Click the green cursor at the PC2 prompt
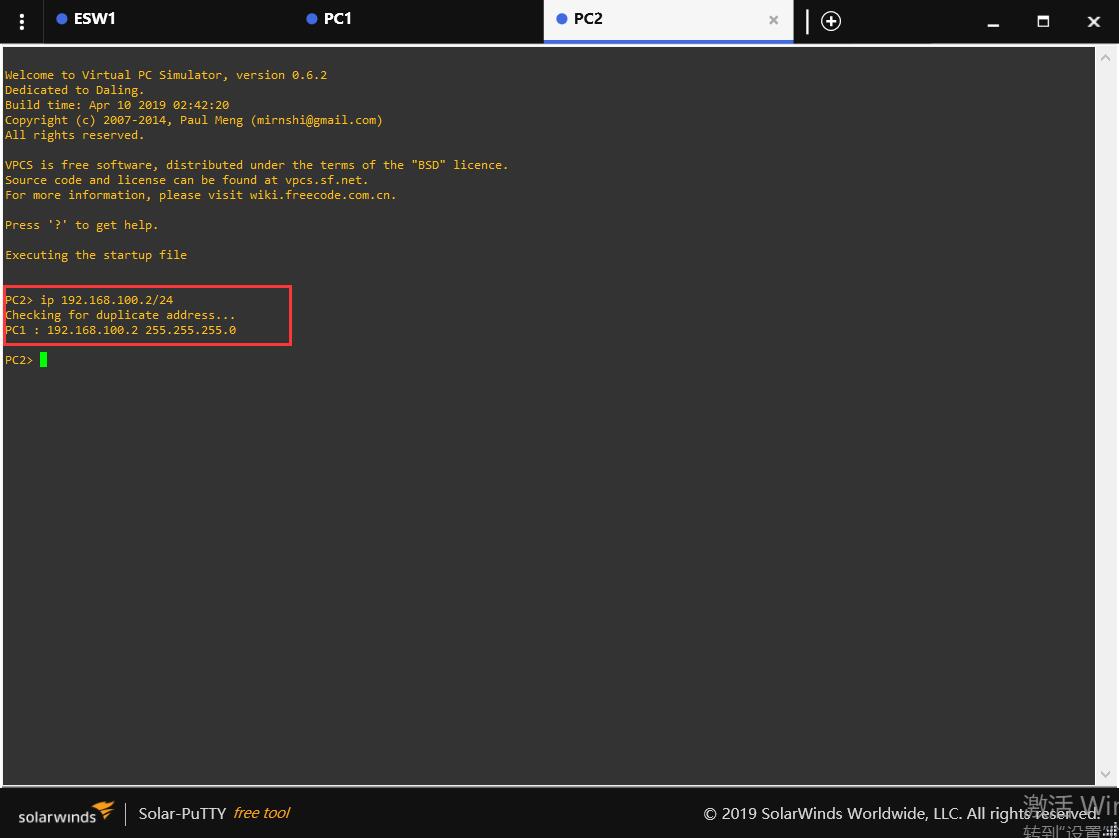 44,360
